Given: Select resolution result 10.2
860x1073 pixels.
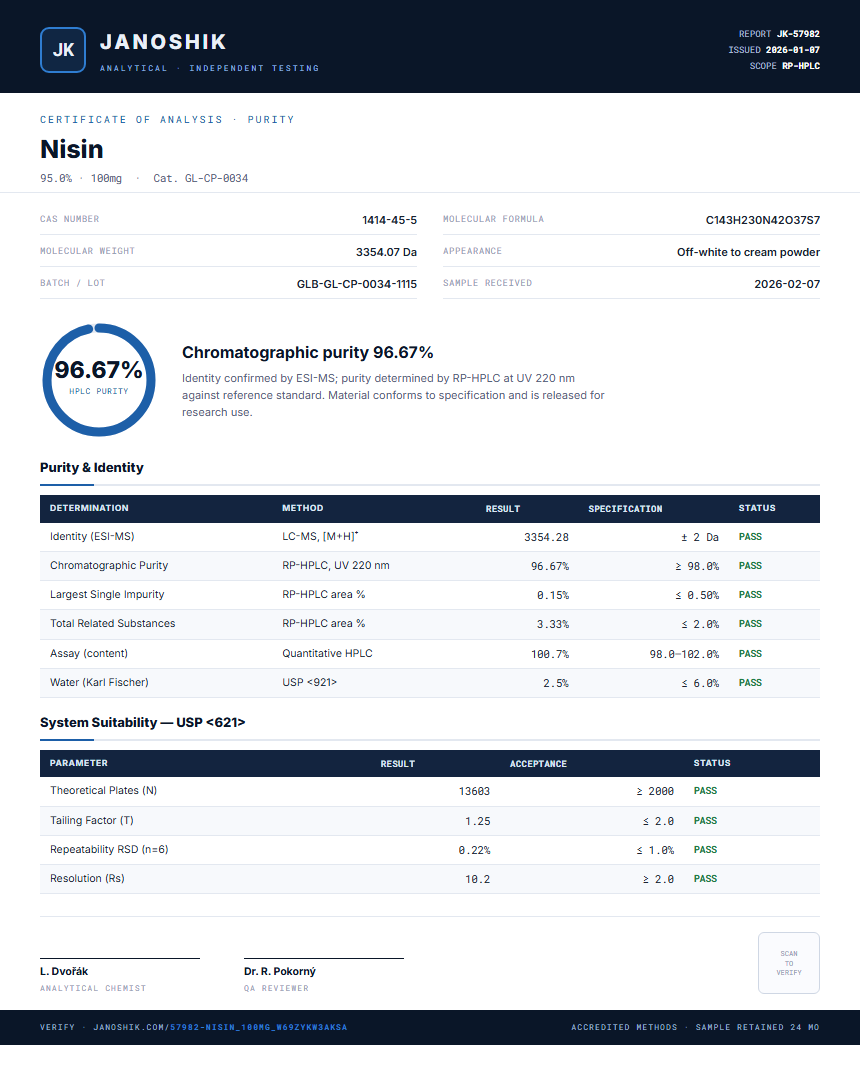Looking at the screenshot, I should click(478, 879).
